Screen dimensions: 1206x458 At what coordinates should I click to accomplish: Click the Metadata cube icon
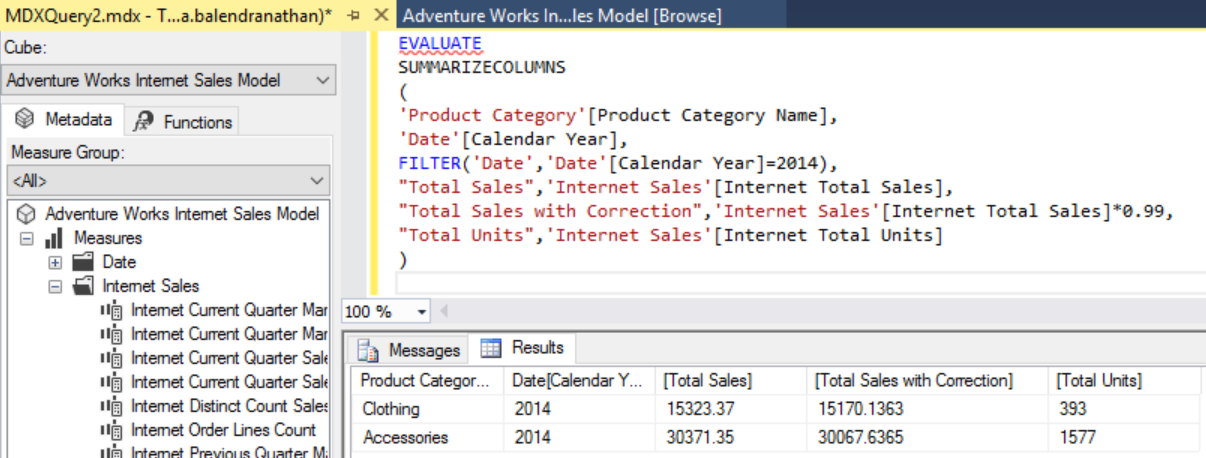click(24, 120)
